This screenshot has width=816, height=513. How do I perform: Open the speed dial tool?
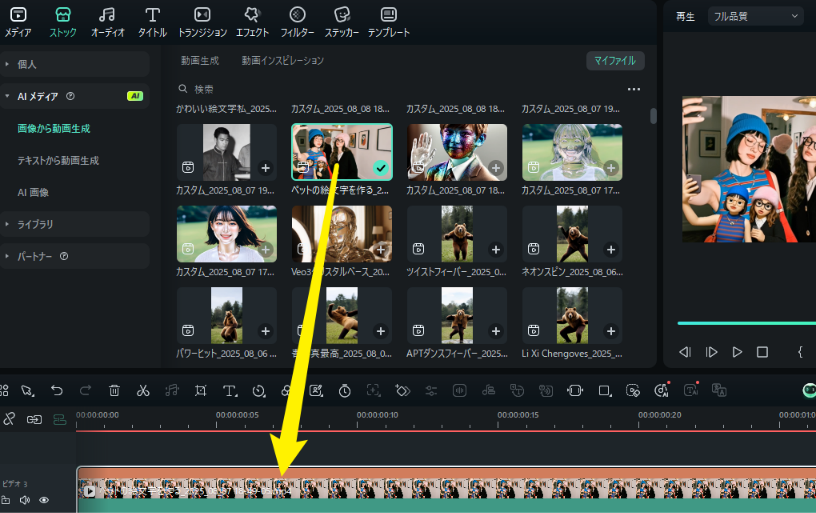(x=259, y=391)
